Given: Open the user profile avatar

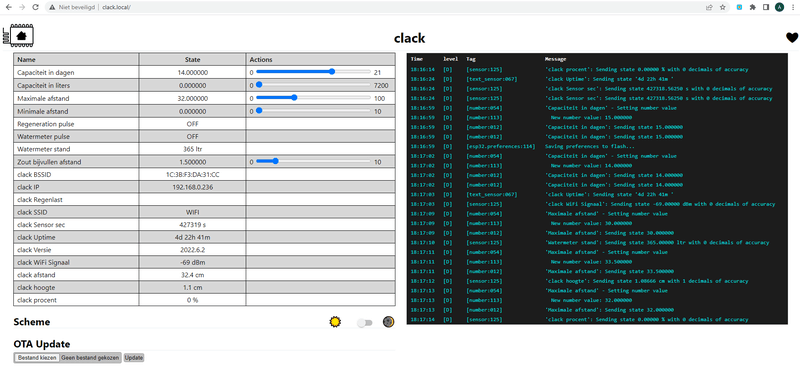Looking at the screenshot, I should coord(779,7).
